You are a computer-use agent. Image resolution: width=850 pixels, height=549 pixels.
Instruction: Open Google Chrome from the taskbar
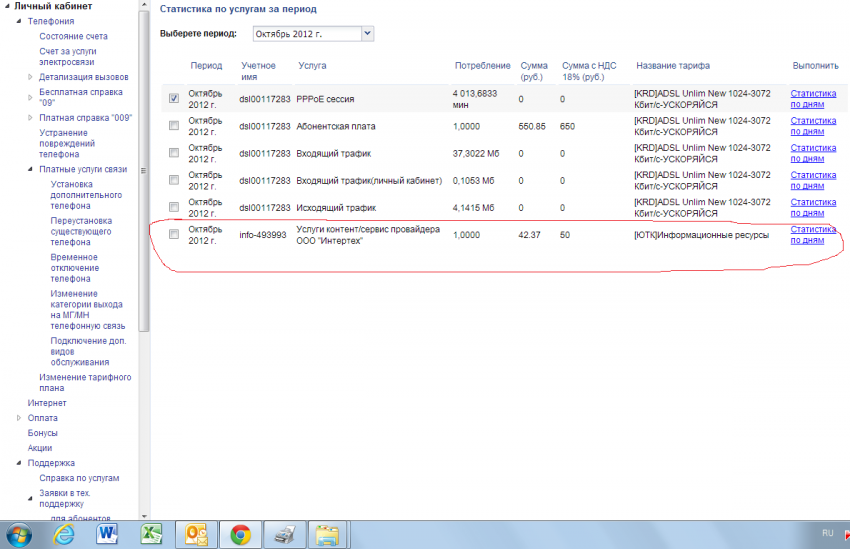pos(239,535)
